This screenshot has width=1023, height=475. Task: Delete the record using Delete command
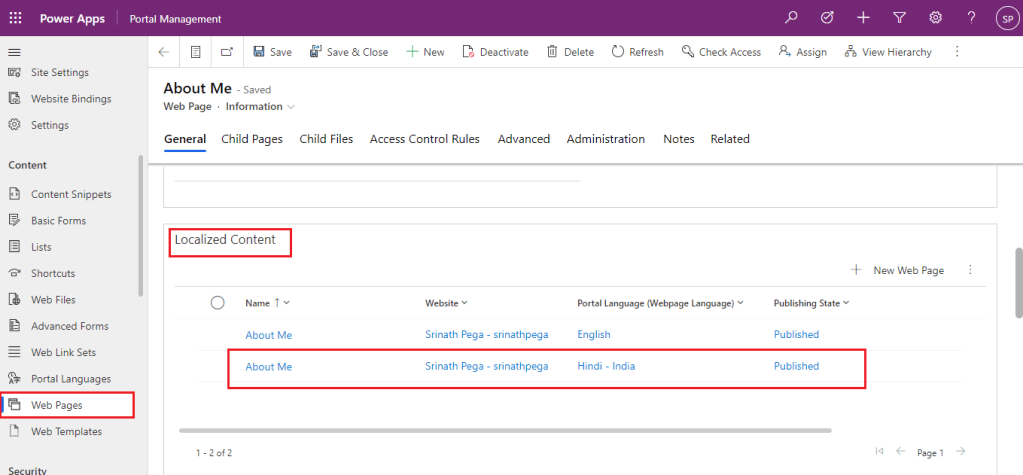[x=569, y=52]
